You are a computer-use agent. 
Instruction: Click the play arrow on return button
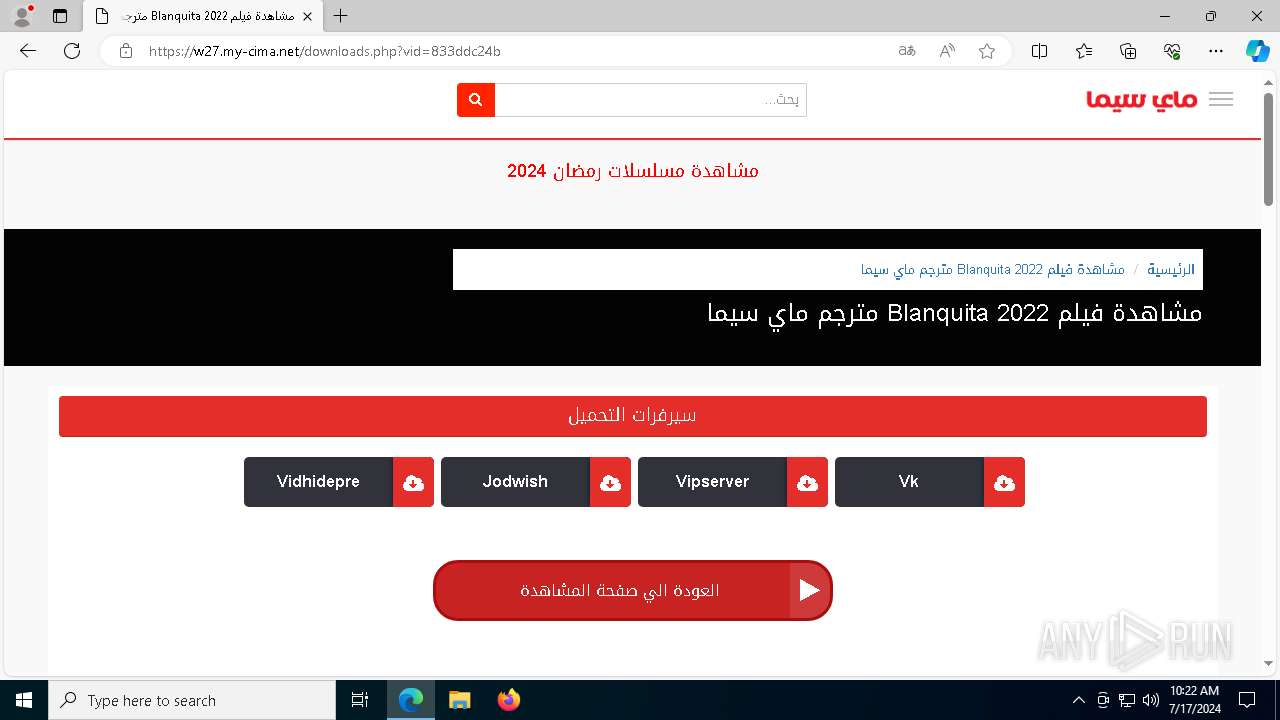tap(810, 590)
